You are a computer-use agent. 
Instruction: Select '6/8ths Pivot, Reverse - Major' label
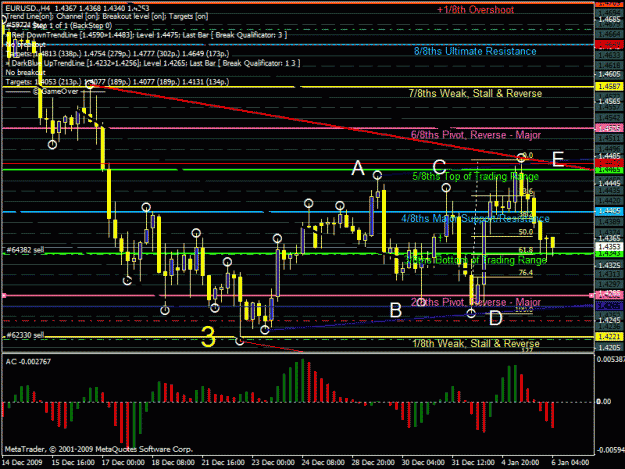point(476,135)
